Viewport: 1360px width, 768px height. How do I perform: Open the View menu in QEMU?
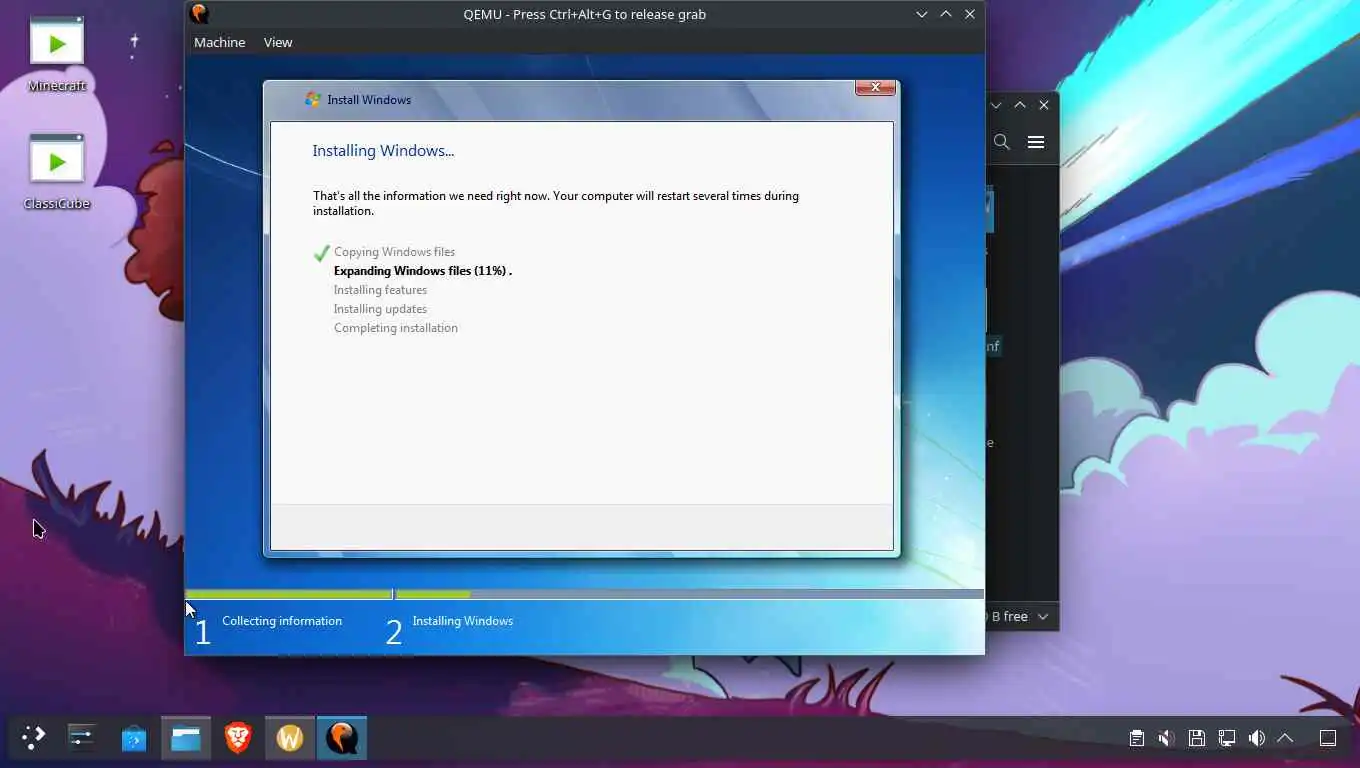coord(278,42)
